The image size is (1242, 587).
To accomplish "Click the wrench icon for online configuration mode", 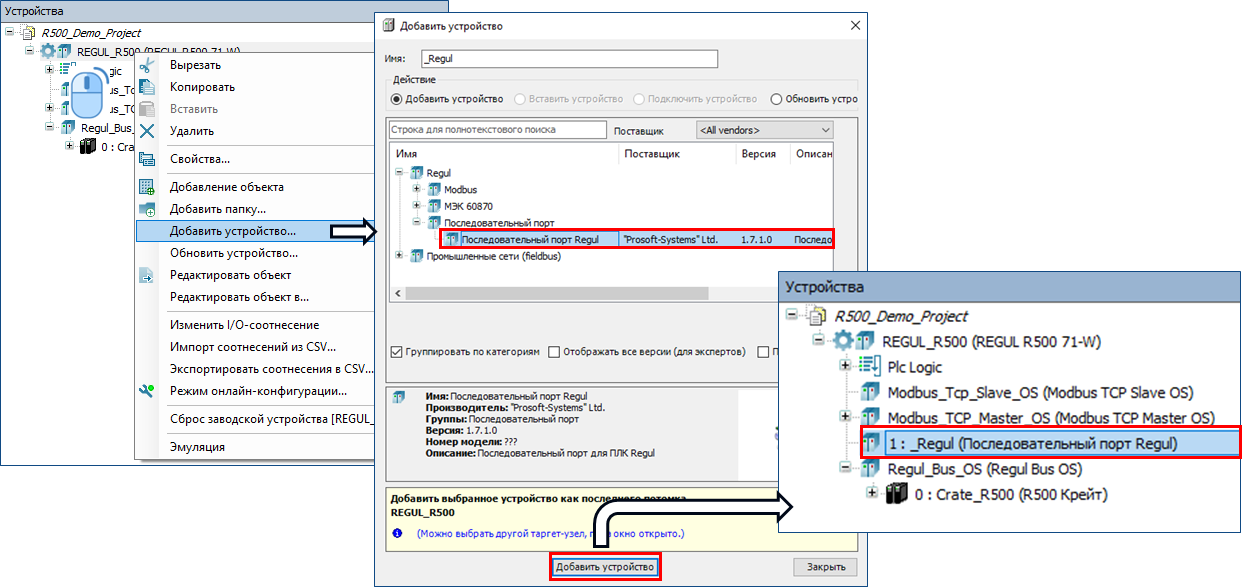I will [x=147, y=391].
